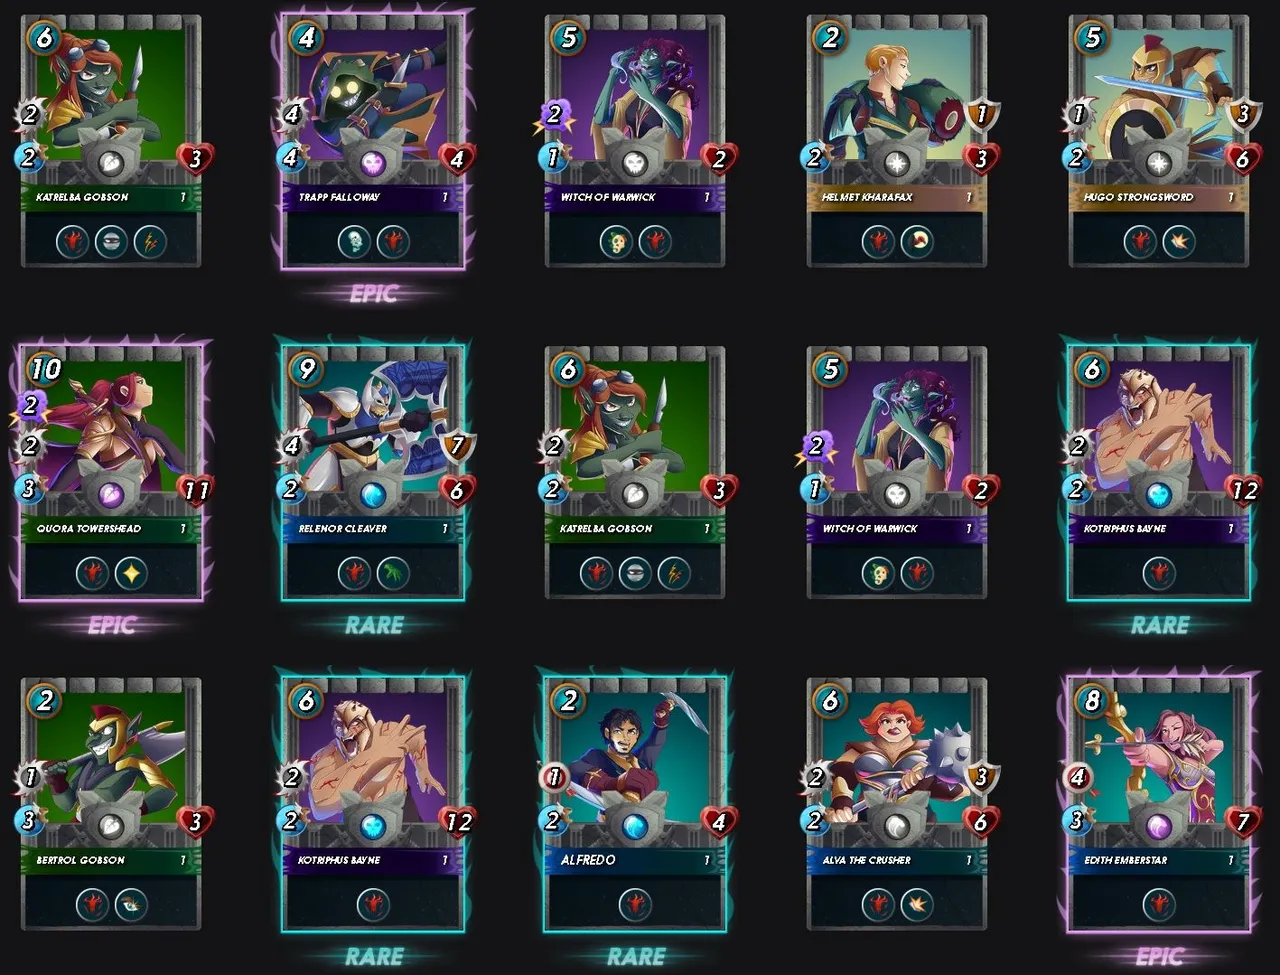Click the Bloodlust ability icon on Alfredo
1280x975 pixels.
coord(636,904)
